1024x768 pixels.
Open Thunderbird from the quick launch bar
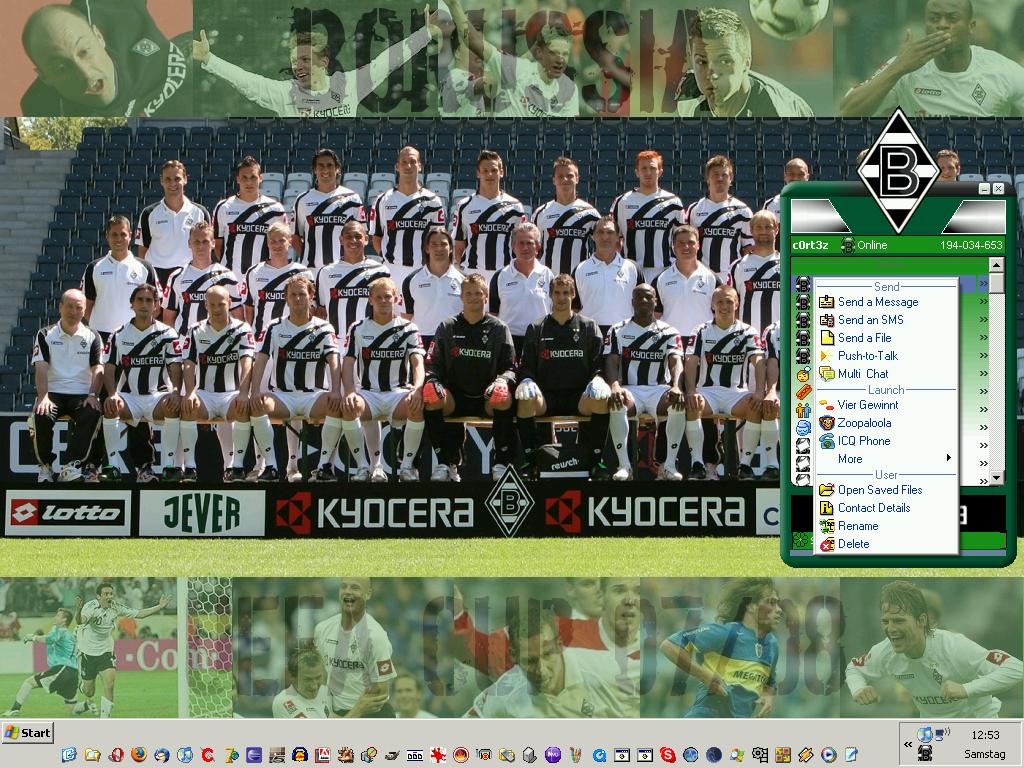[x=161, y=756]
